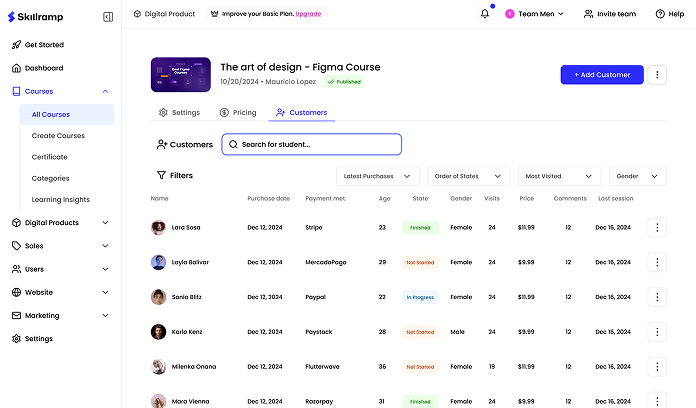Expand the Latest Purchases dropdown
This screenshot has width=696, height=408.
click(x=377, y=176)
